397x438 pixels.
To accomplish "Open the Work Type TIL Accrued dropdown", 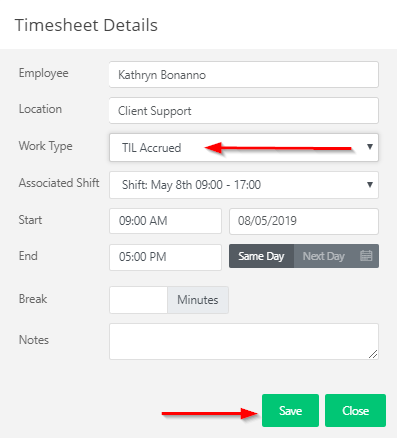I will pos(244,148).
